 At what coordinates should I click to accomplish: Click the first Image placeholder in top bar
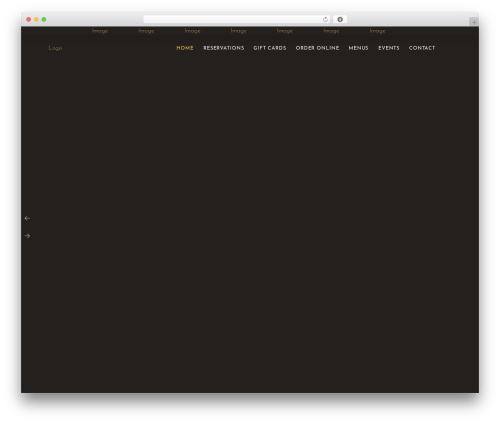pos(100,31)
